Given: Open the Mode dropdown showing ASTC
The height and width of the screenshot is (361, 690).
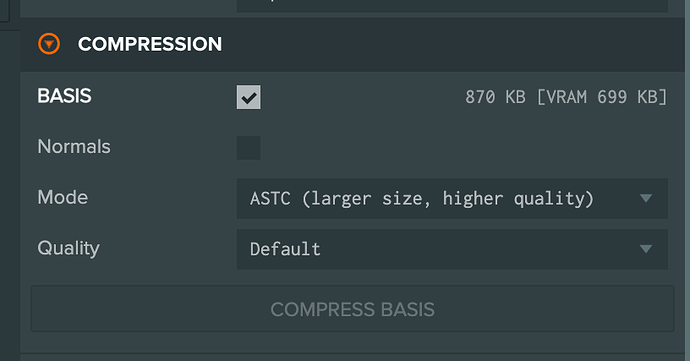Looking at the screenshot, I should point(452,199).
